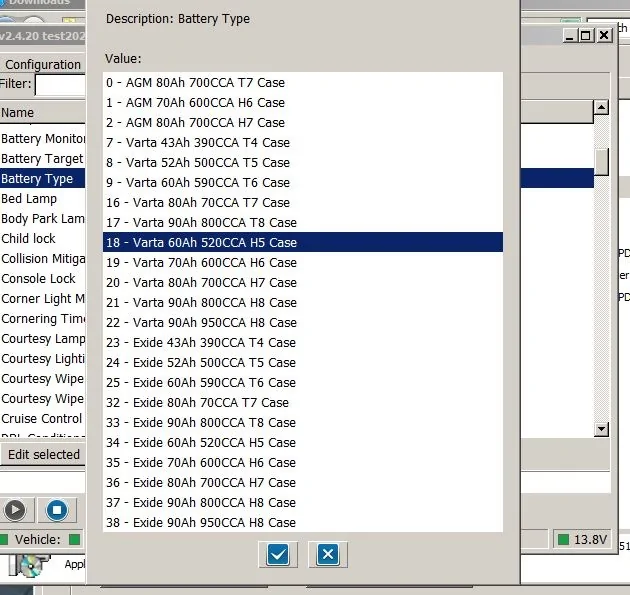Select Collision Mitigation row in Name list

(x=43, y=259)
